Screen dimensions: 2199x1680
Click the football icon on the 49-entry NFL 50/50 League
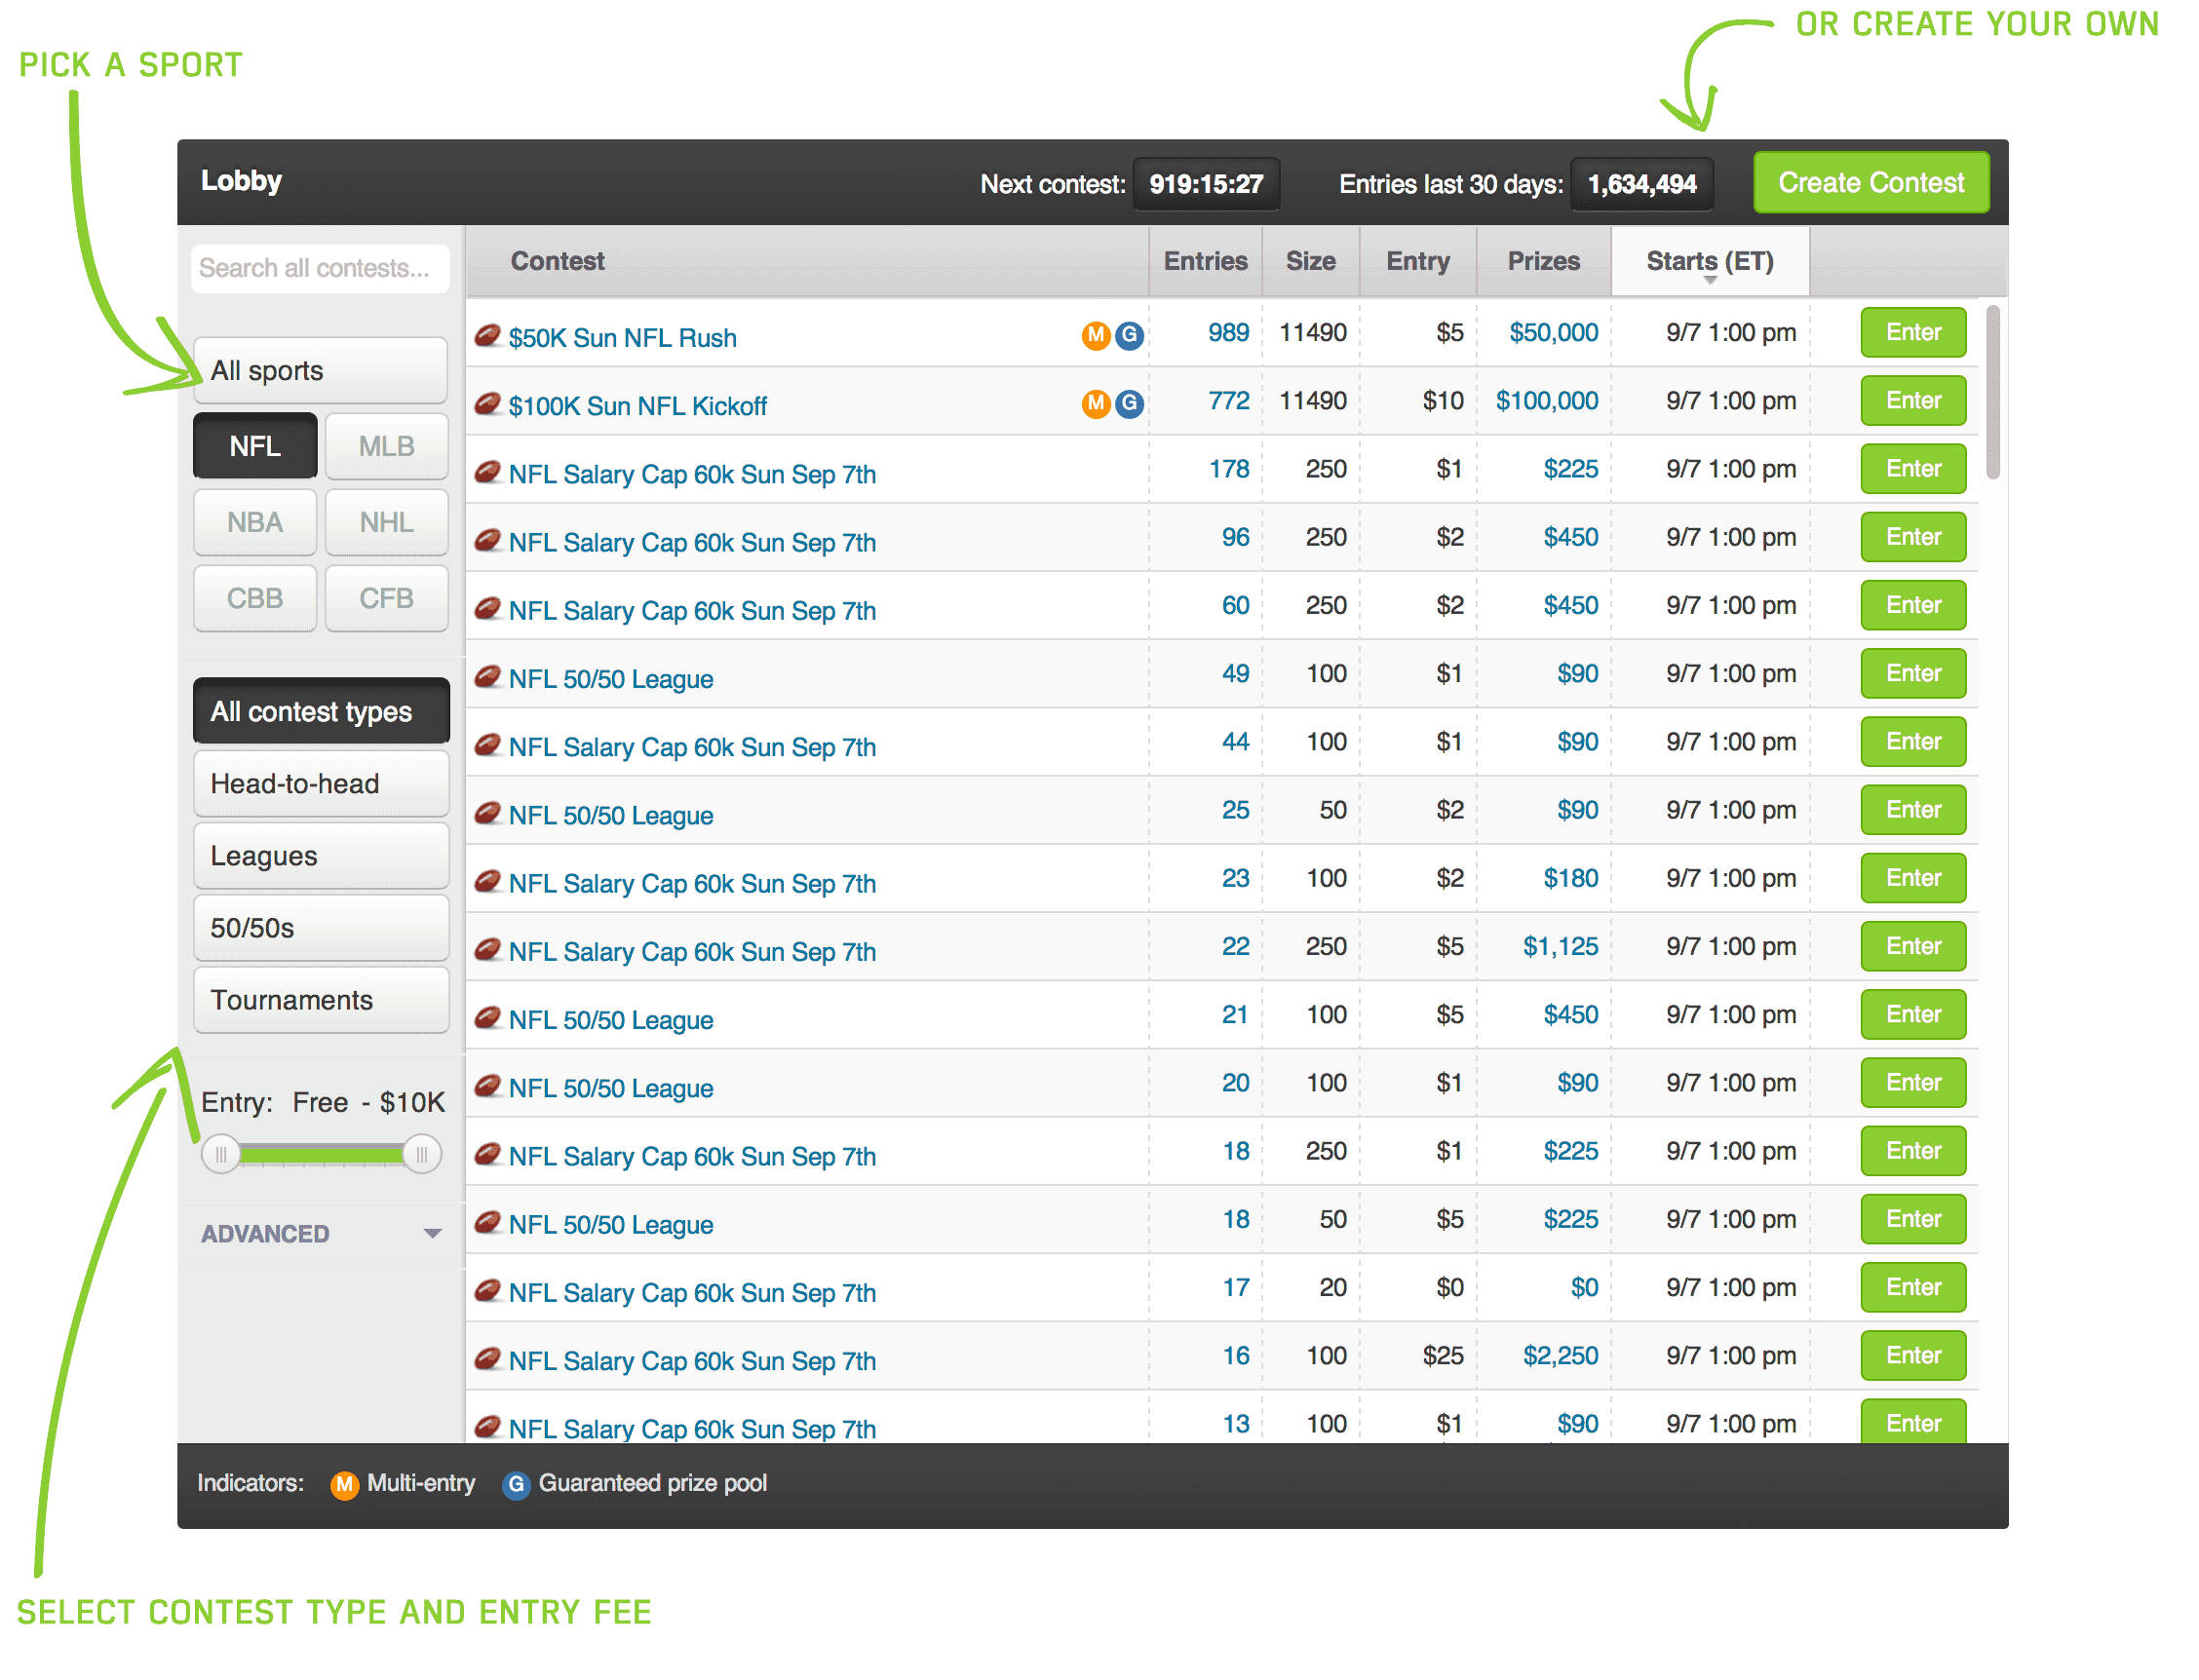[487, 676]
